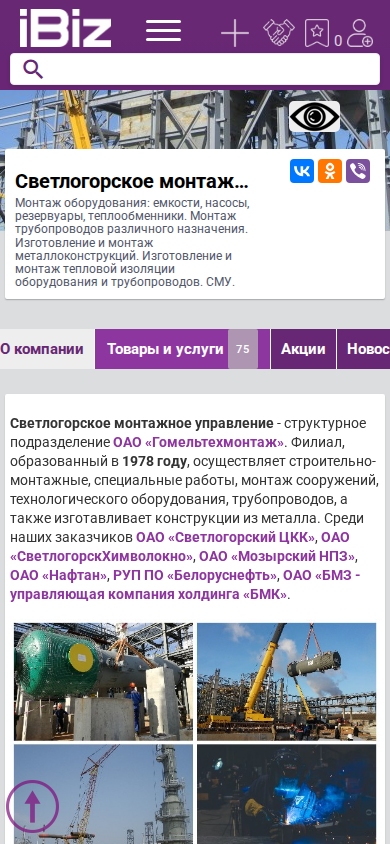The height and width of the screenshot is (844, 390).
Task: Open the Odnoklassniki social icon
Action: [x=330, y=171]
